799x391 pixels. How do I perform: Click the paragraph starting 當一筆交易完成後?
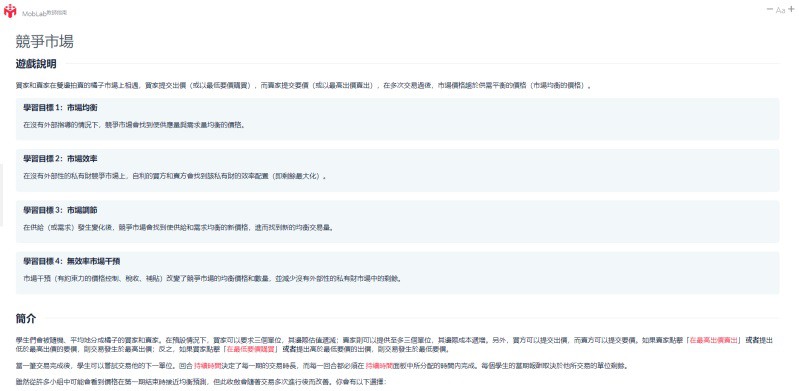pyautogui.click(x=322, y=366)
